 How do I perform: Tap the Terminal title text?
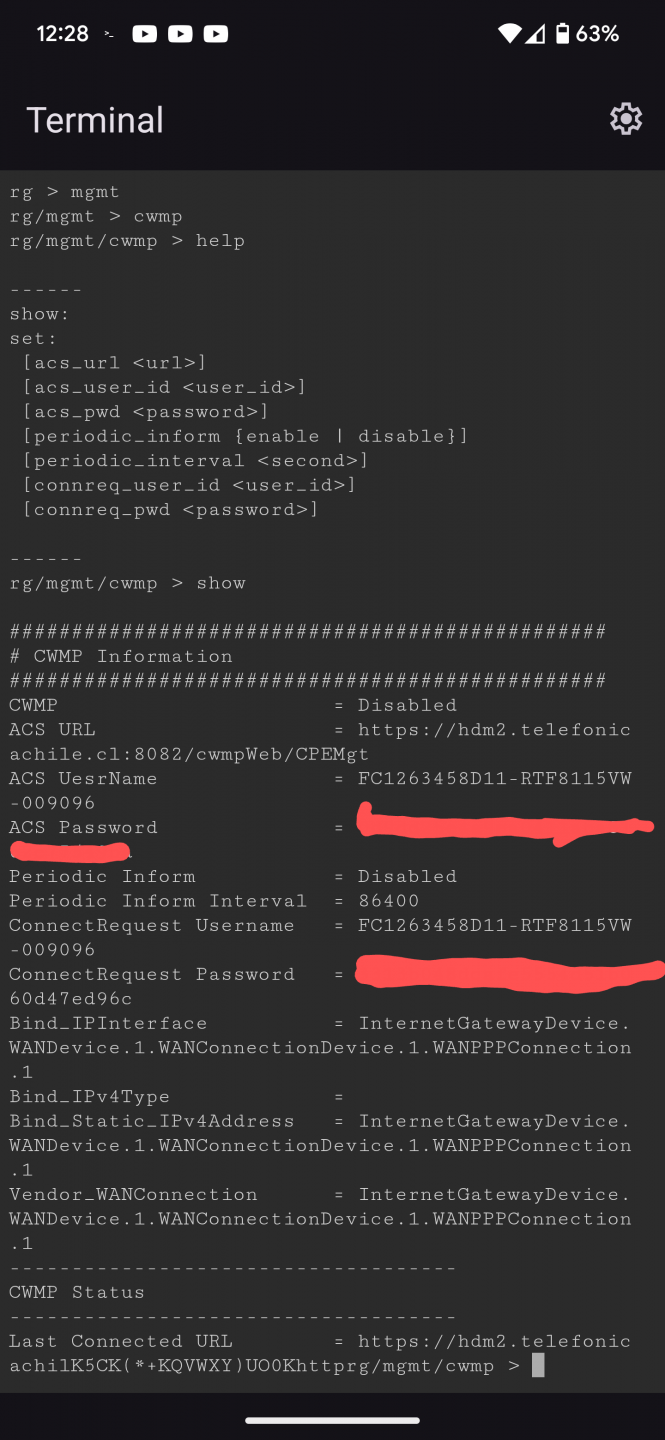pyautogui.click(x=95, y=120)
